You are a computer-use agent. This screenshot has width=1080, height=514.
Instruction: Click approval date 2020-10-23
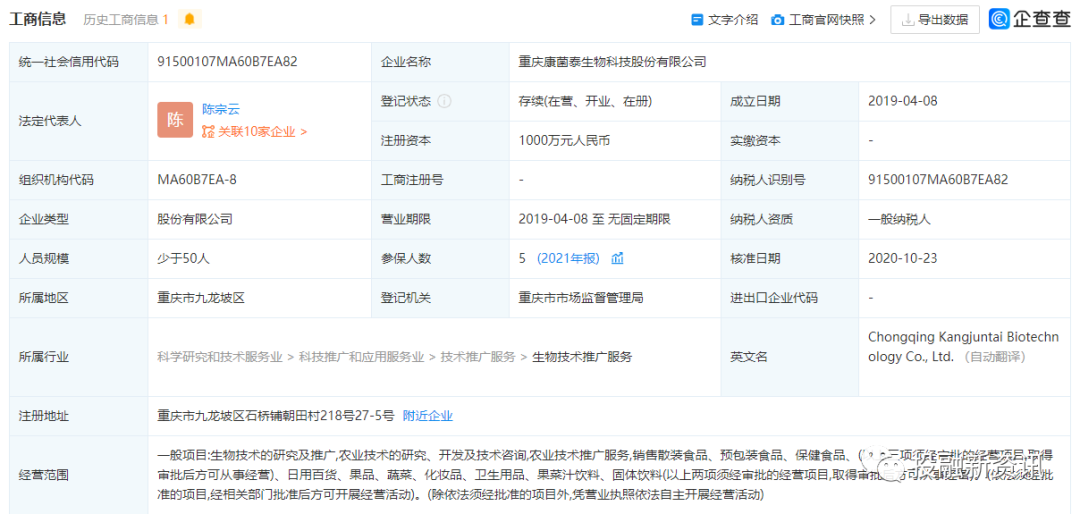tap(903, 258)
